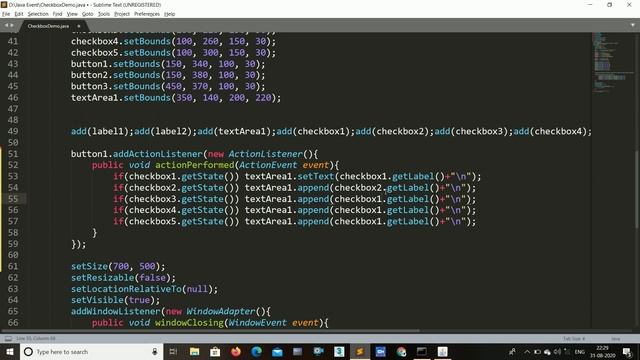Click checkbox3 in line 55 condition

tap(152, 199)
